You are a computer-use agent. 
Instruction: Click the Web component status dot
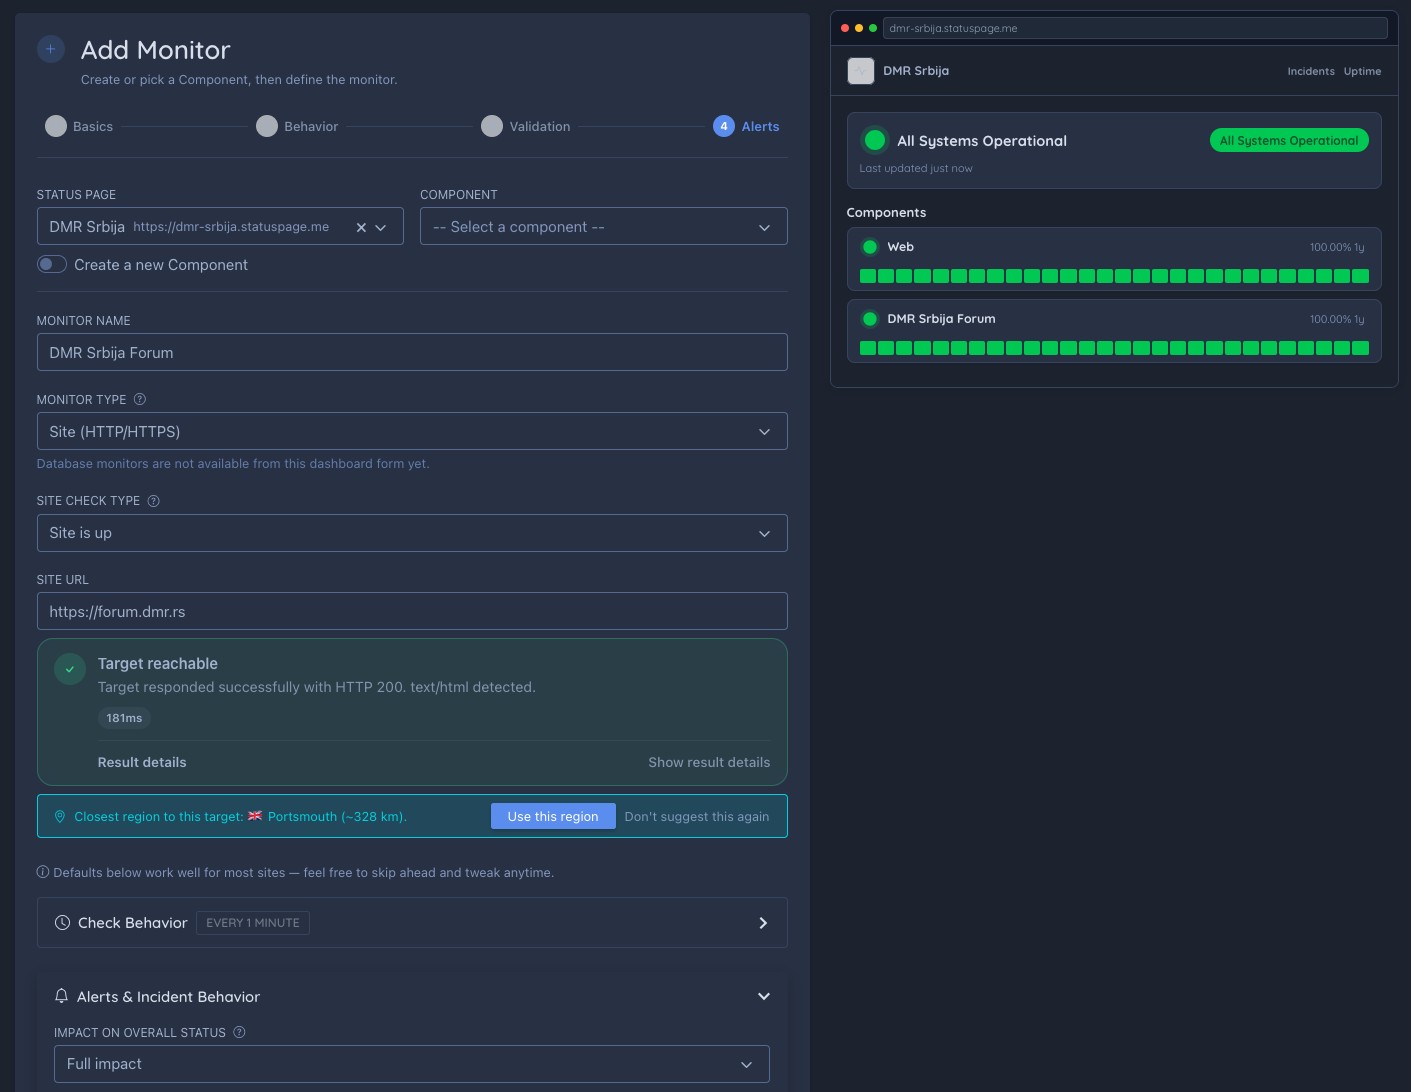870,247
